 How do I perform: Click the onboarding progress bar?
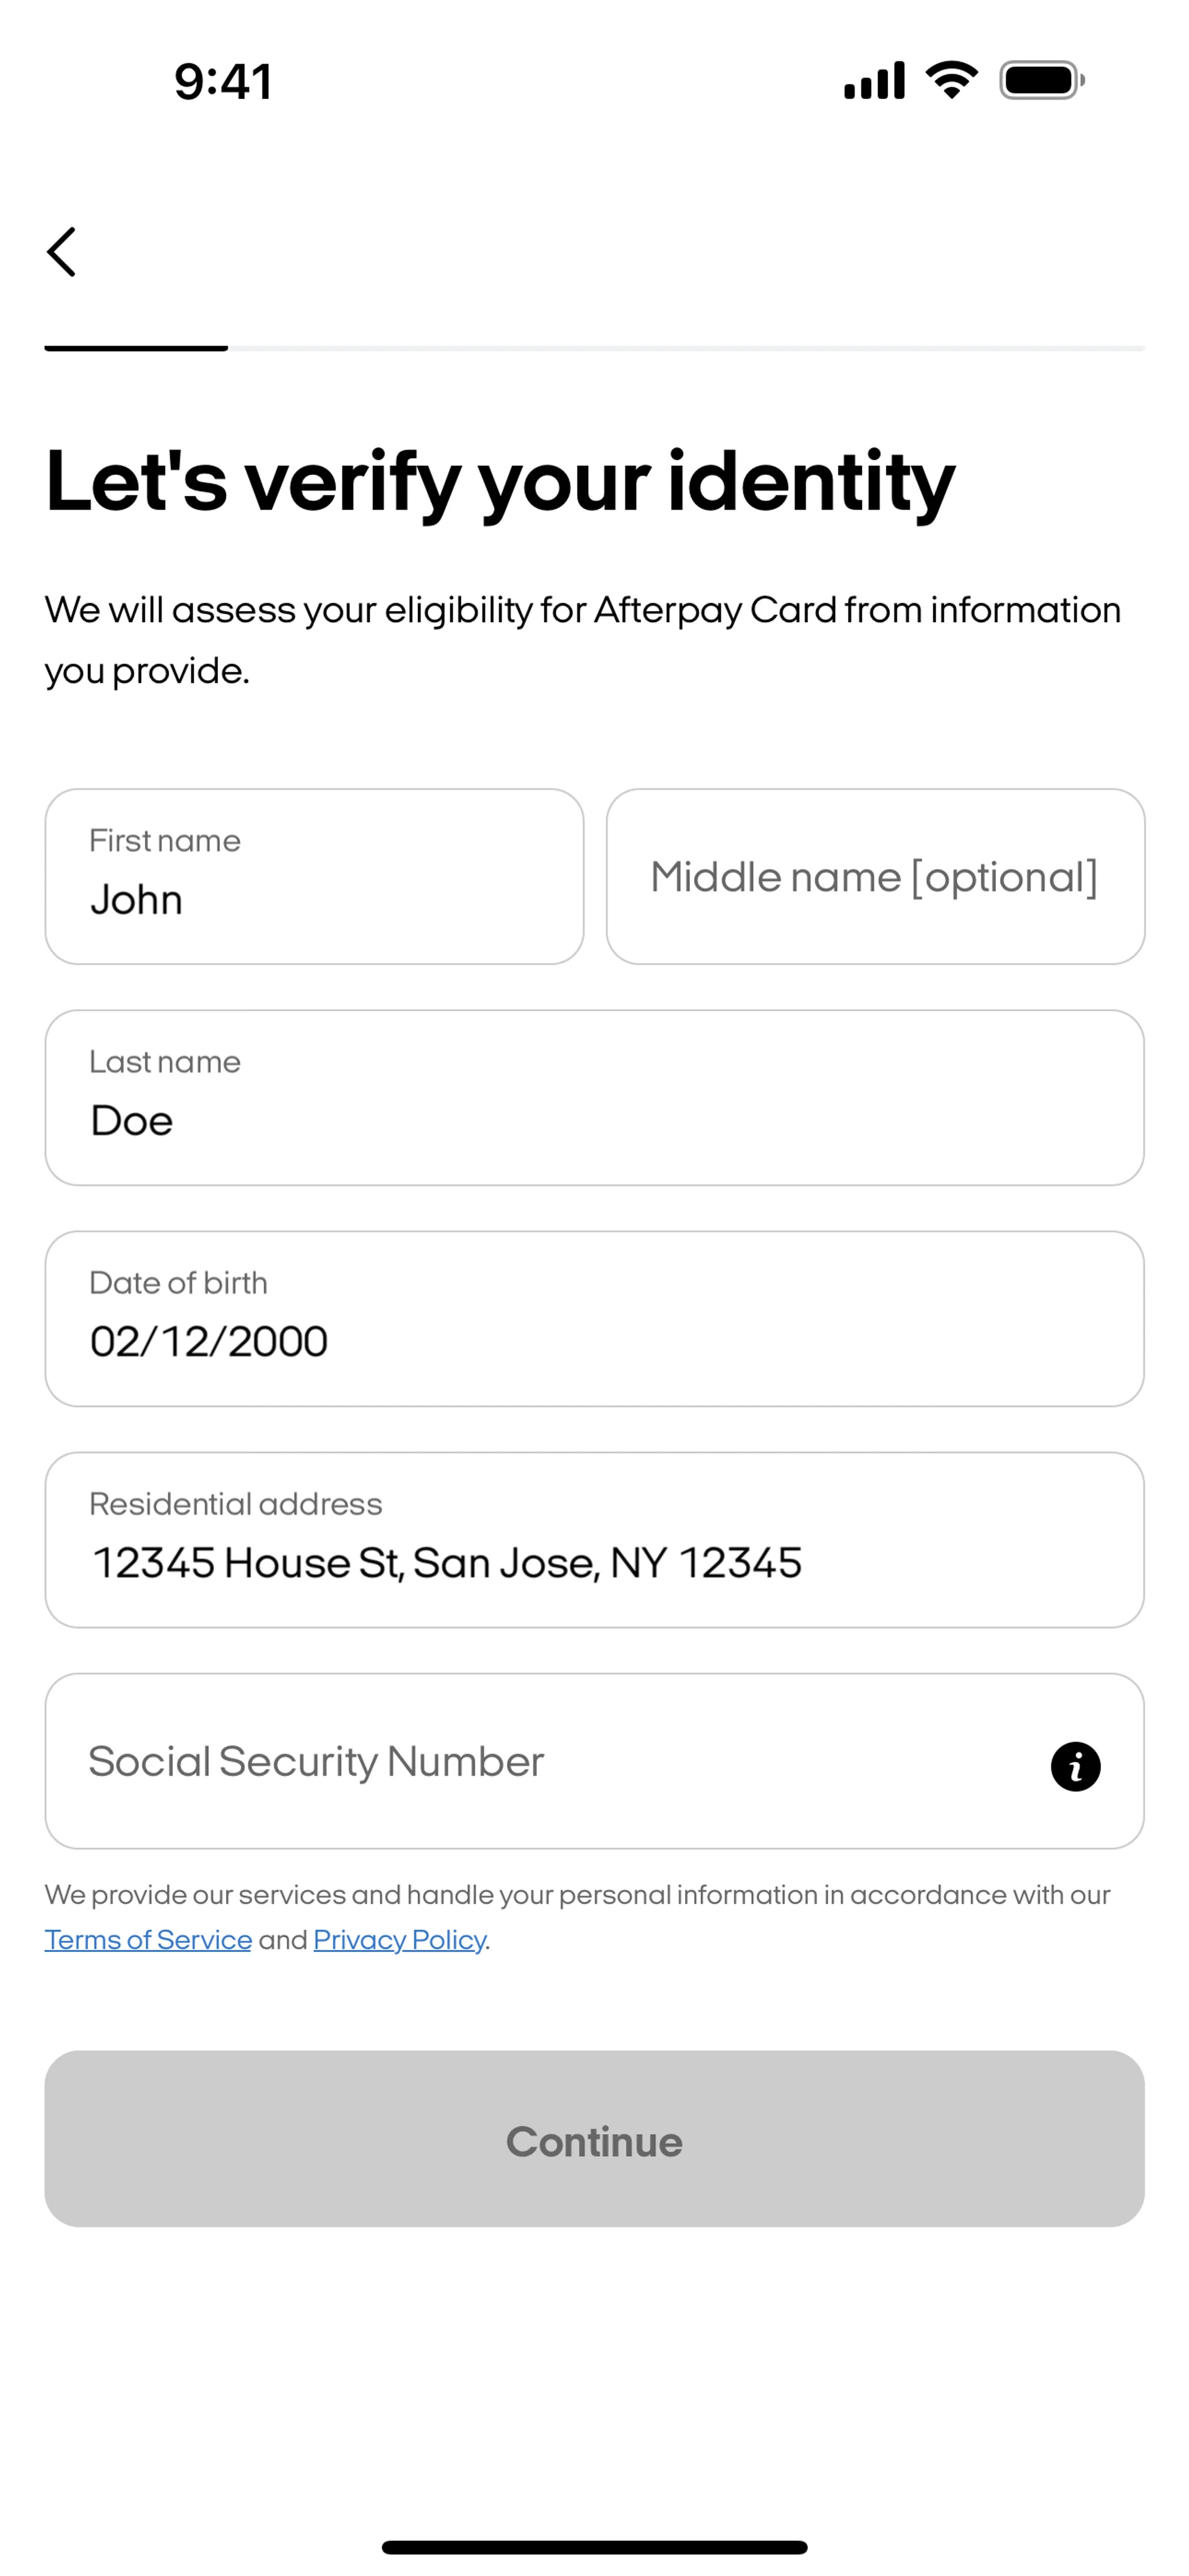594,348
